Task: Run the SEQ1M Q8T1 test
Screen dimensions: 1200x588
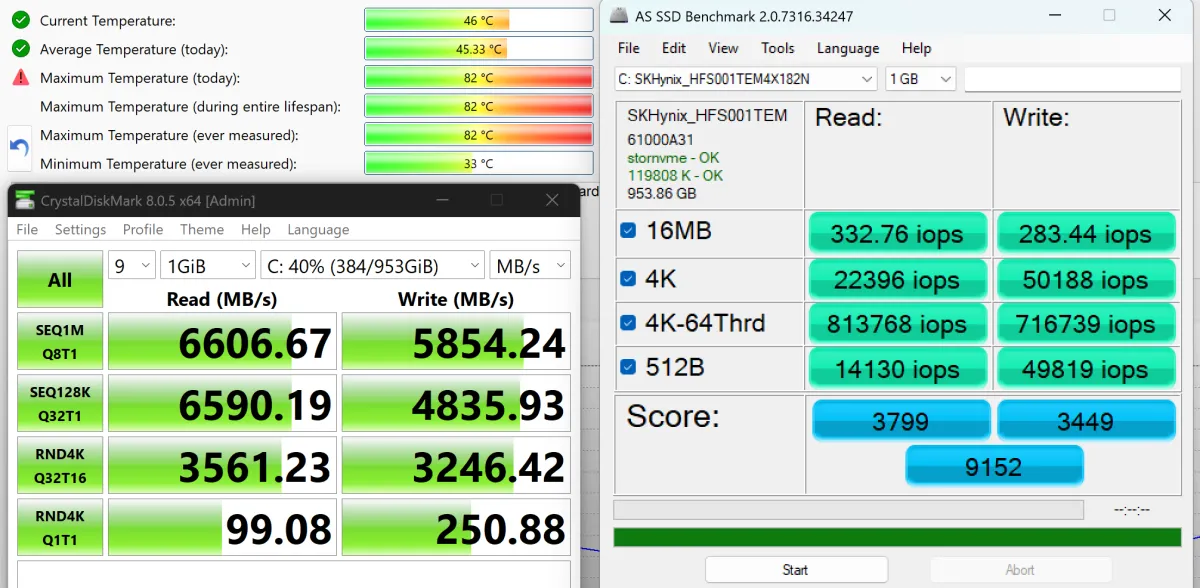Action: (60, 342)
